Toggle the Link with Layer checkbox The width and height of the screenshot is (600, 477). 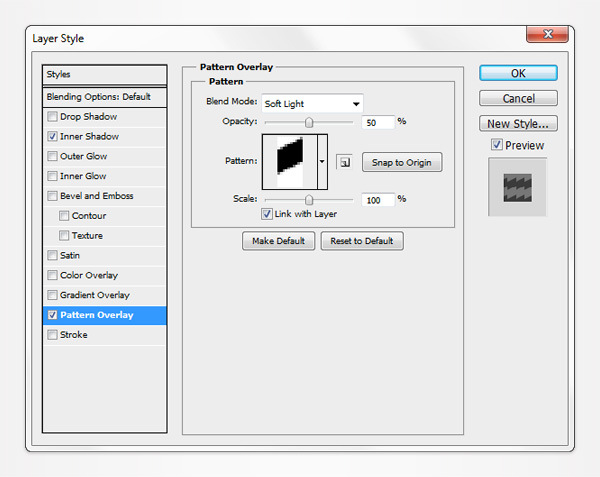266,214
